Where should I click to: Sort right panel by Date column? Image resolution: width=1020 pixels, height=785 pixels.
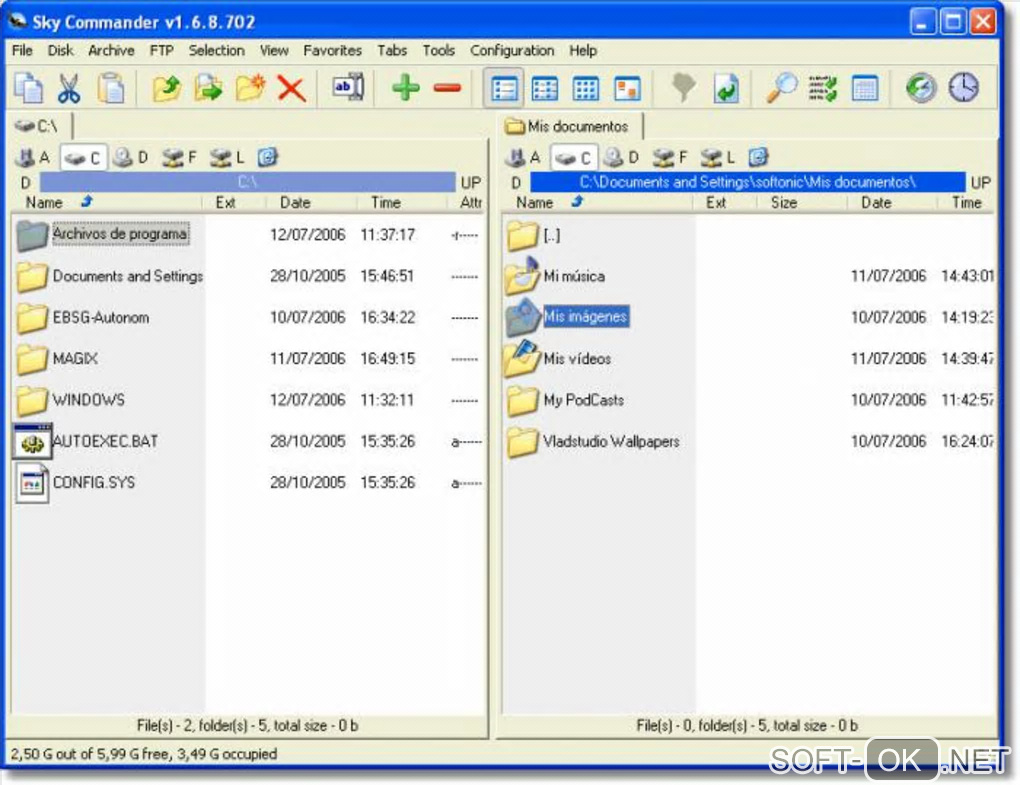point(892,203)
